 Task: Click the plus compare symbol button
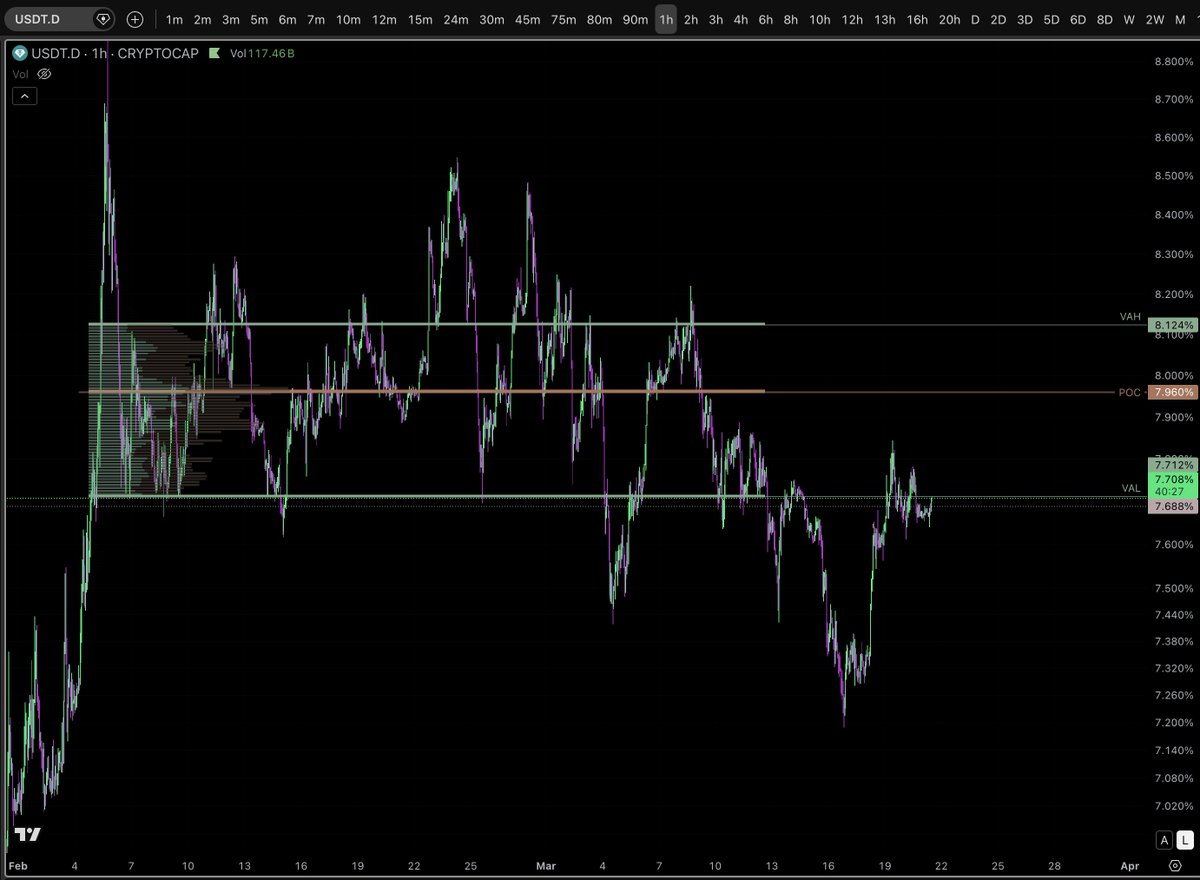(x=135, y=19)
